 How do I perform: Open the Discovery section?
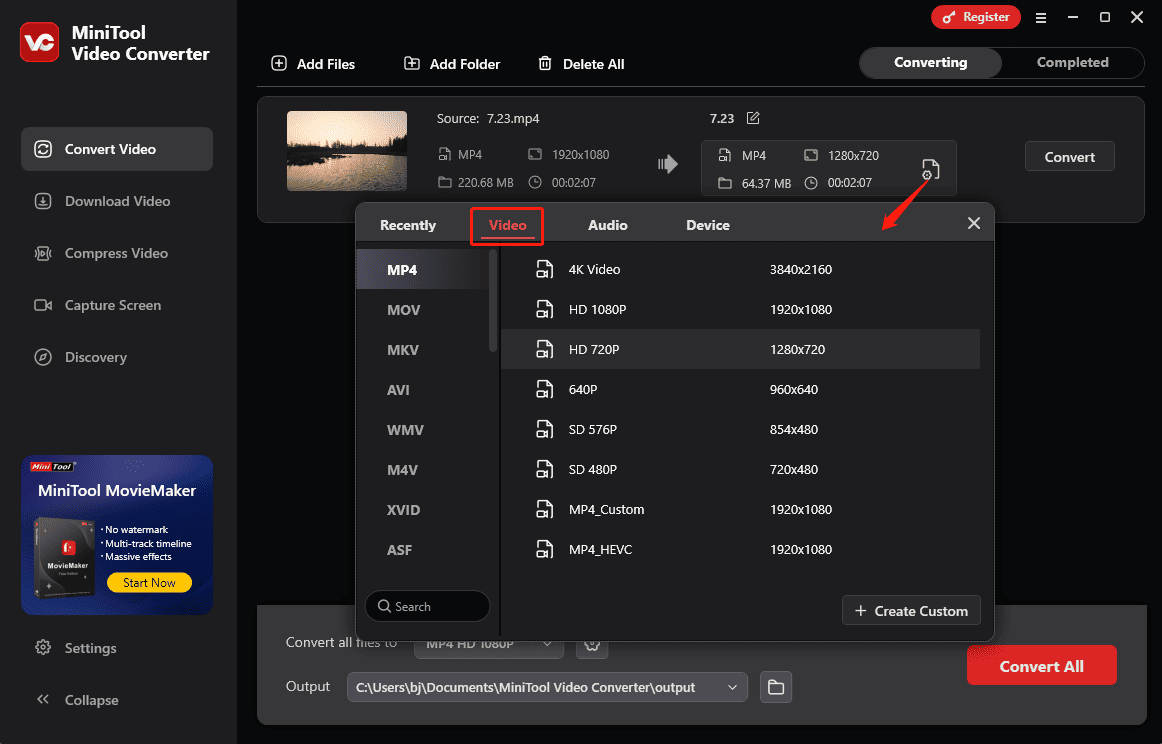click(x=117, y=356)
